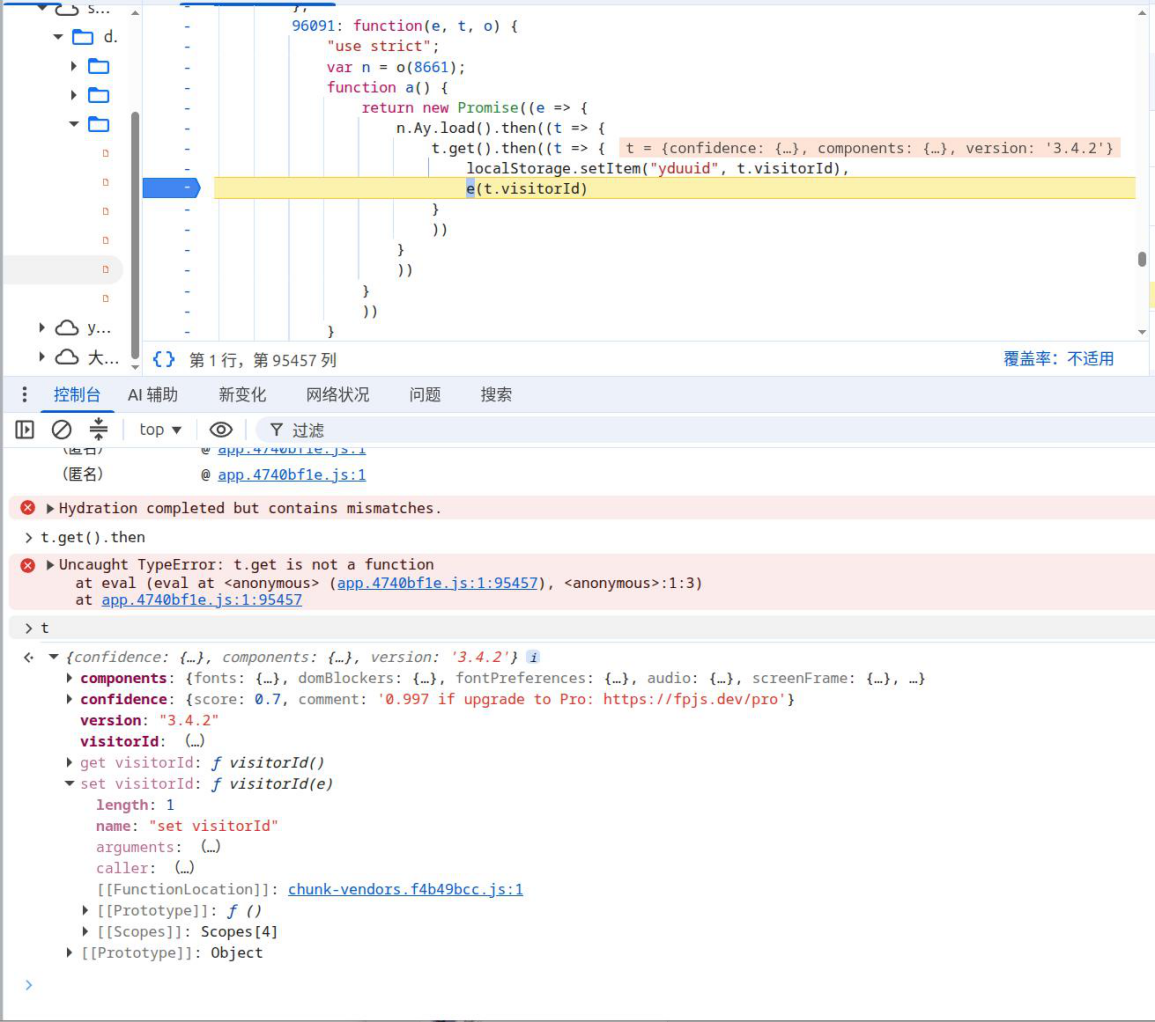Invoke caller (...) getter
Image resolution: width=1155 pixels, height=1022 pixels.
(x=184, y=868)
